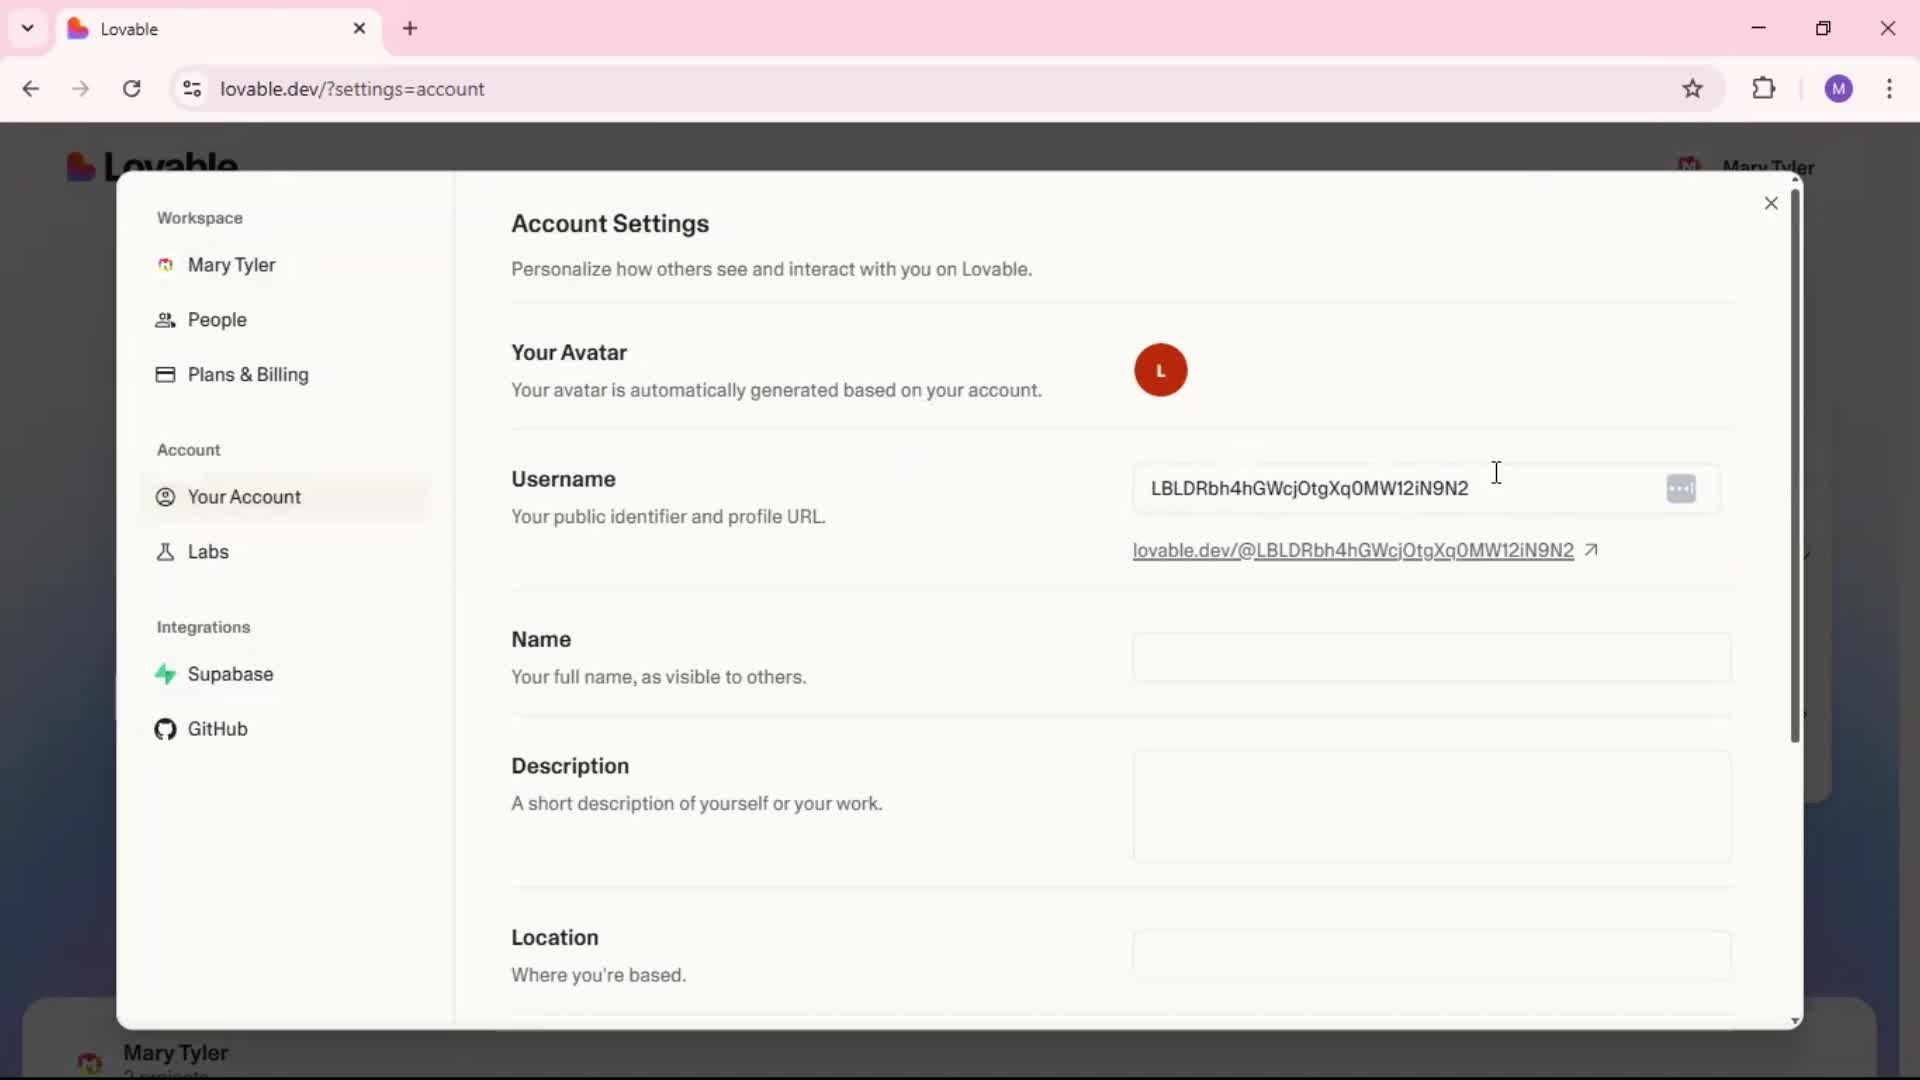Bookmark this page with the star icon
The height and width of the screenshot is (1080, 1920).
(x=1692, y=89)
